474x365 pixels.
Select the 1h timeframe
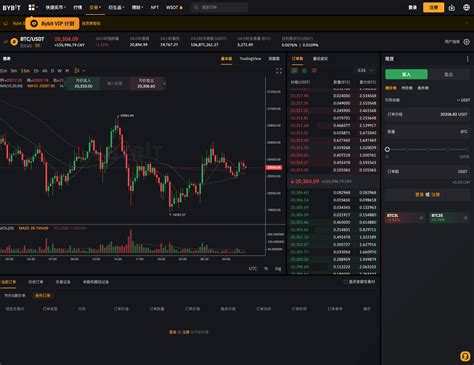[36, 71]
